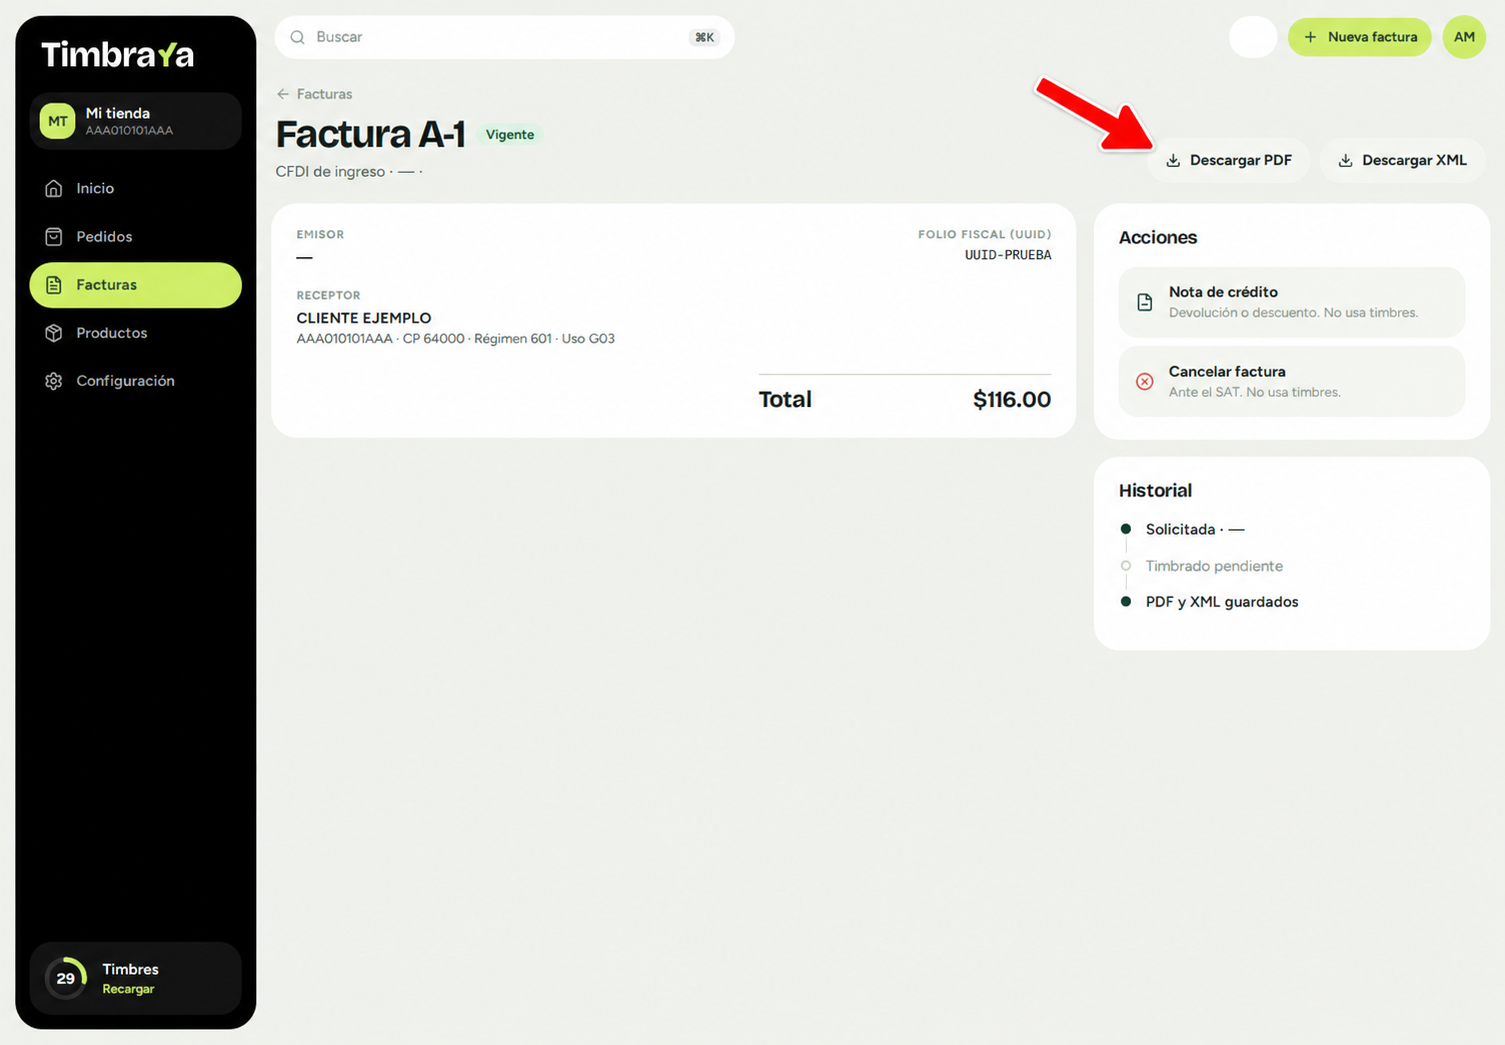Click the MT store avatar
The height and width of the screenshot is (1045, 1505).
(x=58, y=121)
